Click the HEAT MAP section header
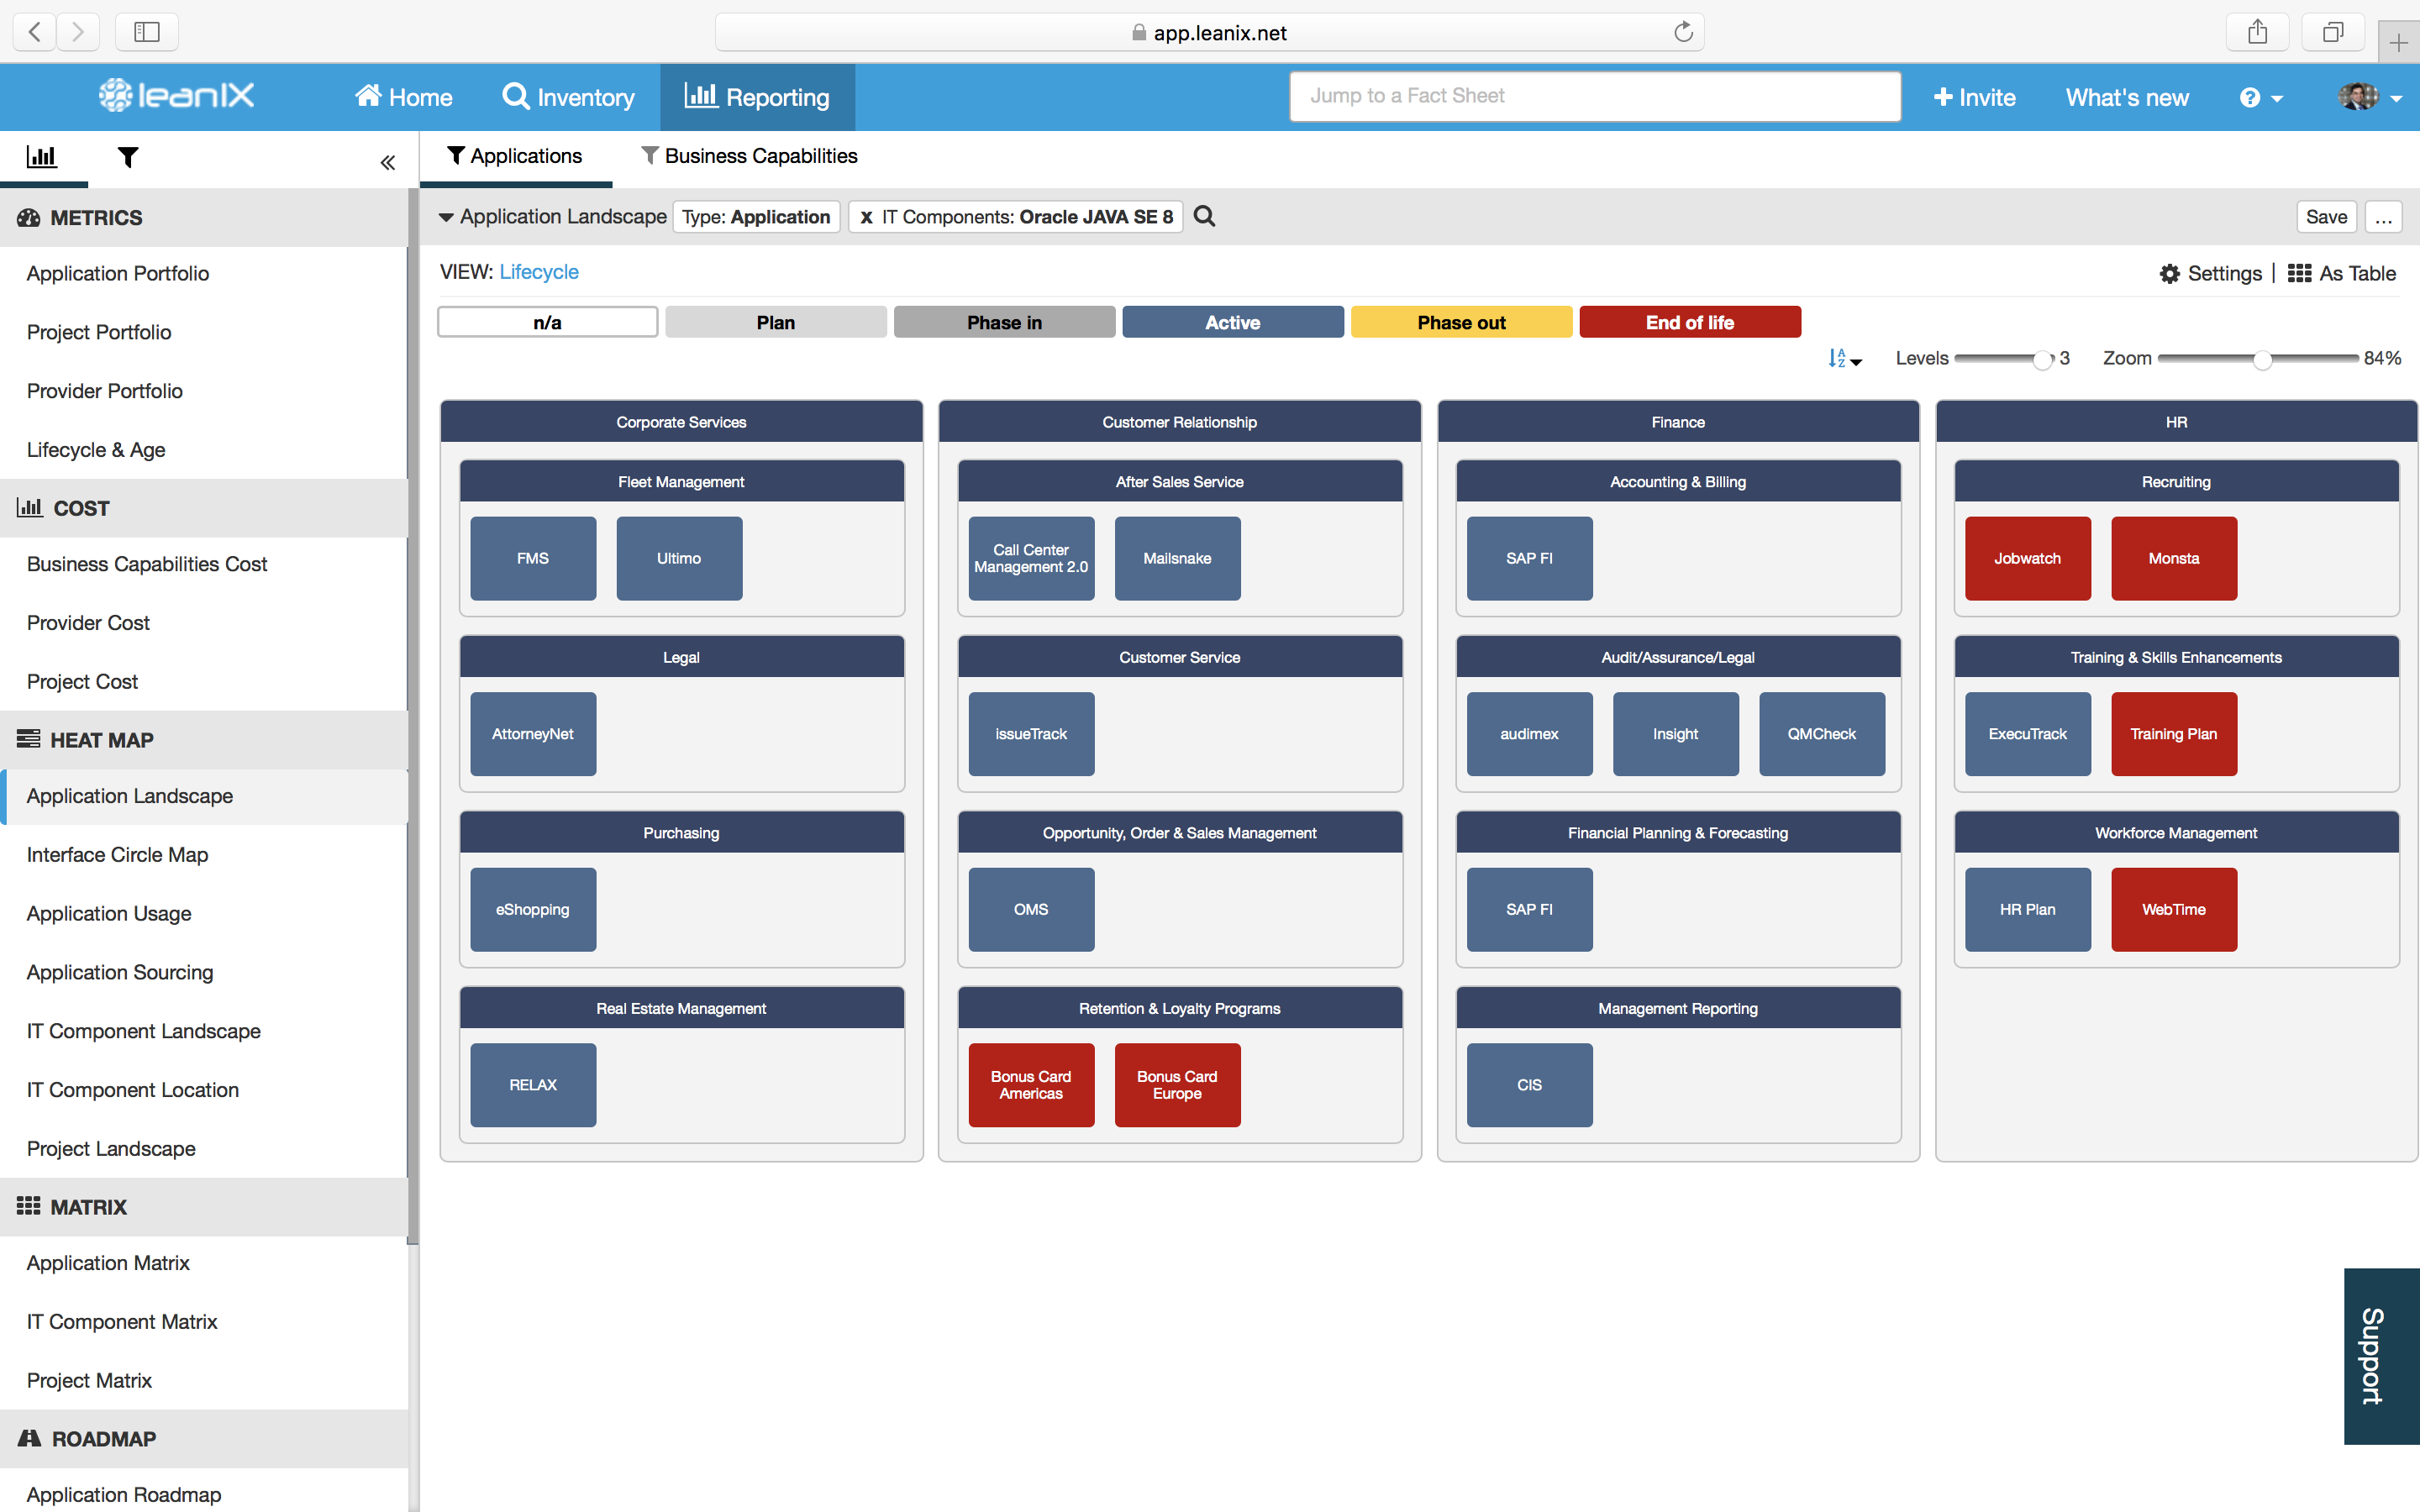The image size is (2420, 1512). click(204, 740)
